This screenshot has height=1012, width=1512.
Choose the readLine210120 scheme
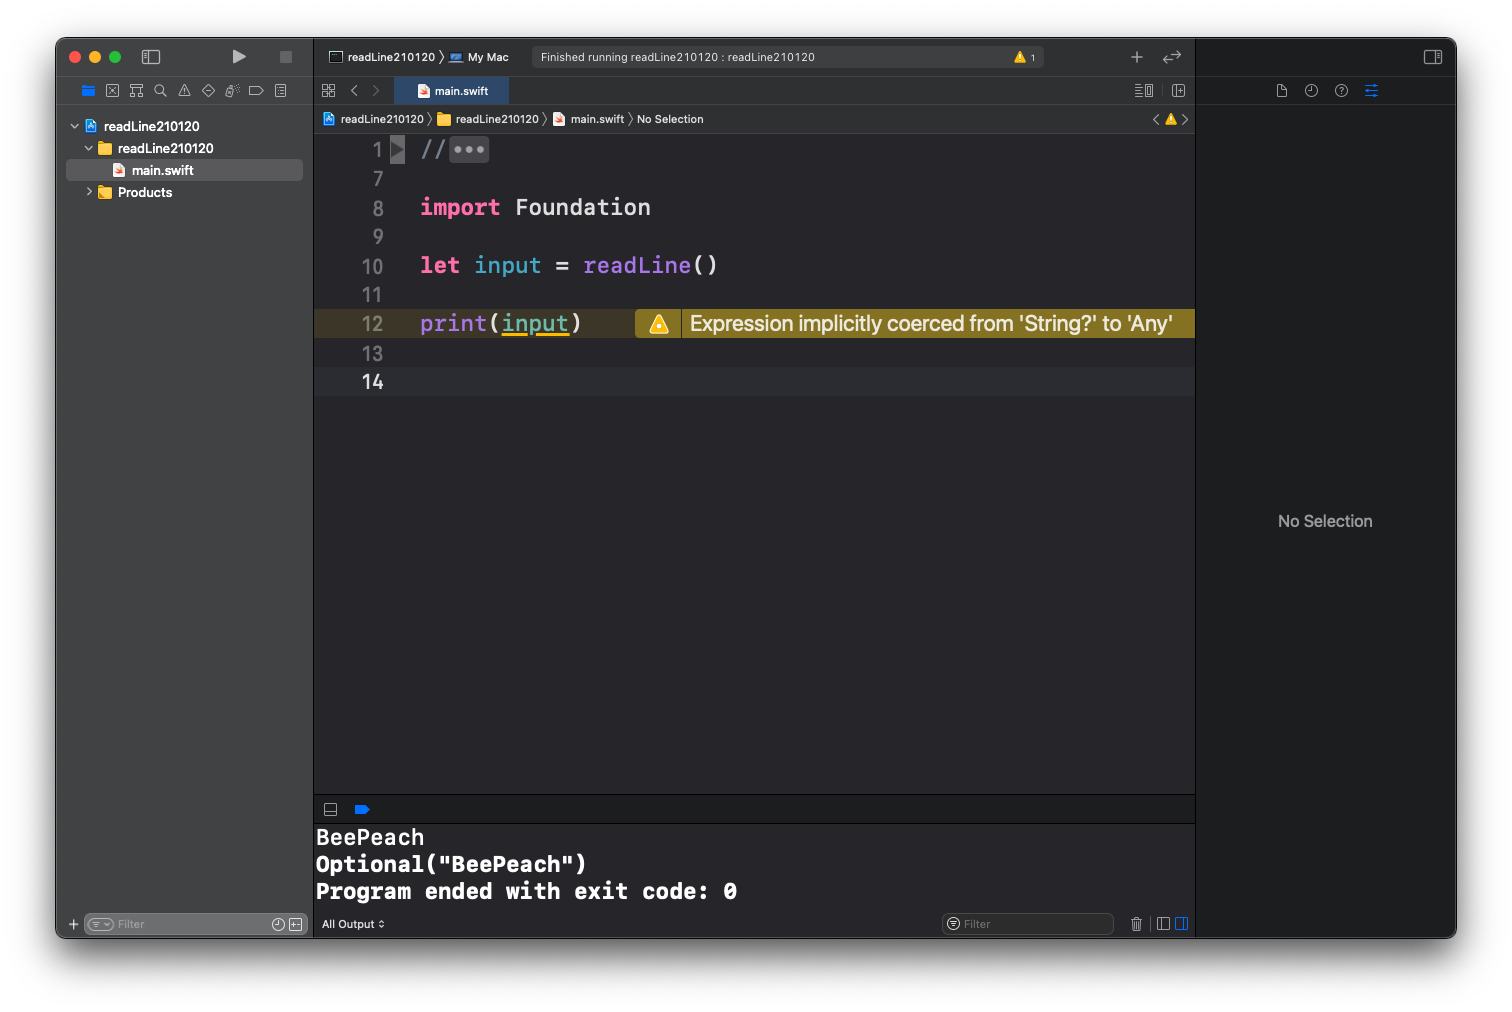pos(382,57)
